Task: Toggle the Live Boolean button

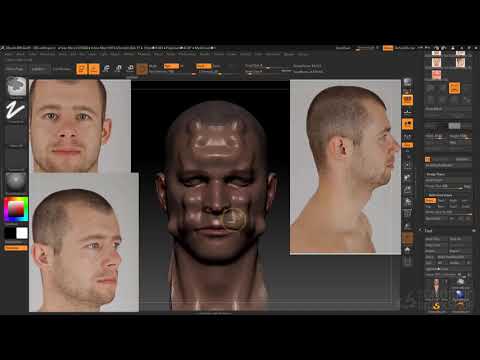Action: (62, 69)
